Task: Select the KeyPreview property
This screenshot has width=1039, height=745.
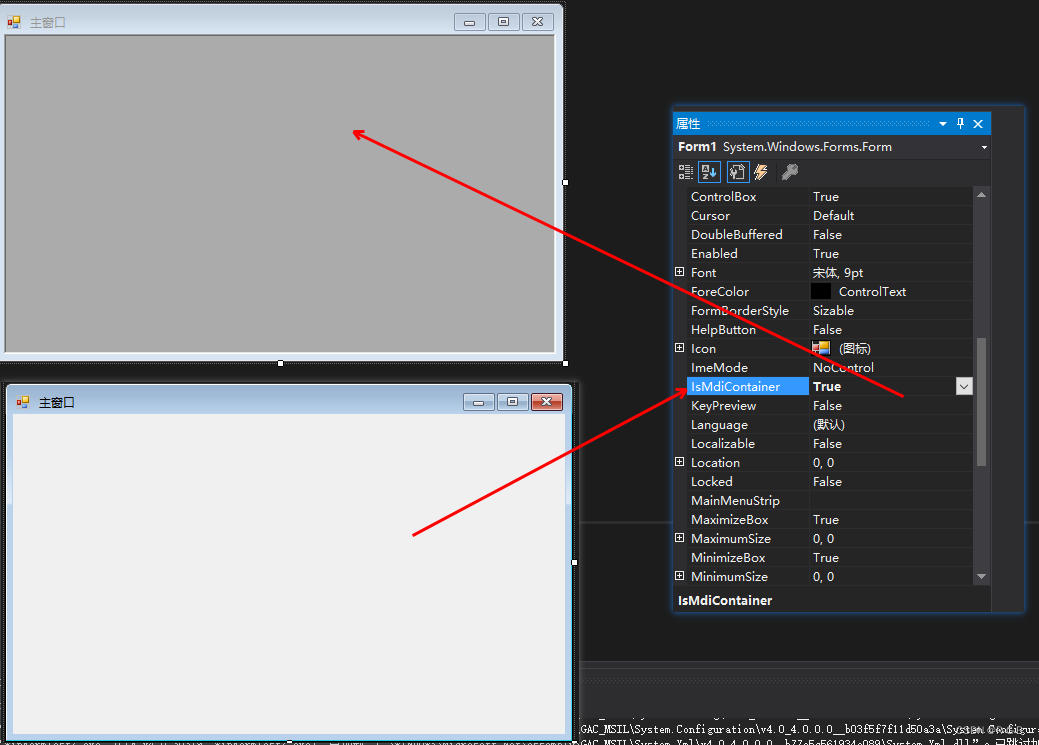Action: click(724, 406)
